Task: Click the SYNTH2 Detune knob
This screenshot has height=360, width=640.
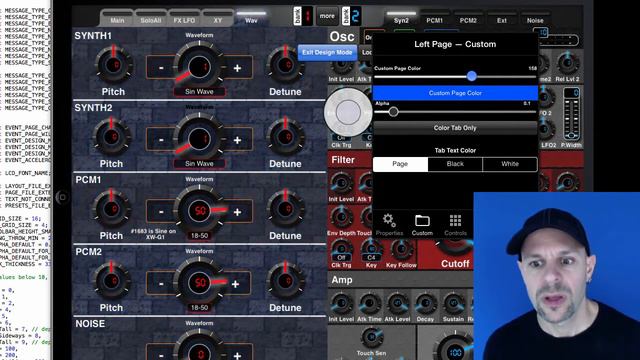Action: tap(285, 137)
